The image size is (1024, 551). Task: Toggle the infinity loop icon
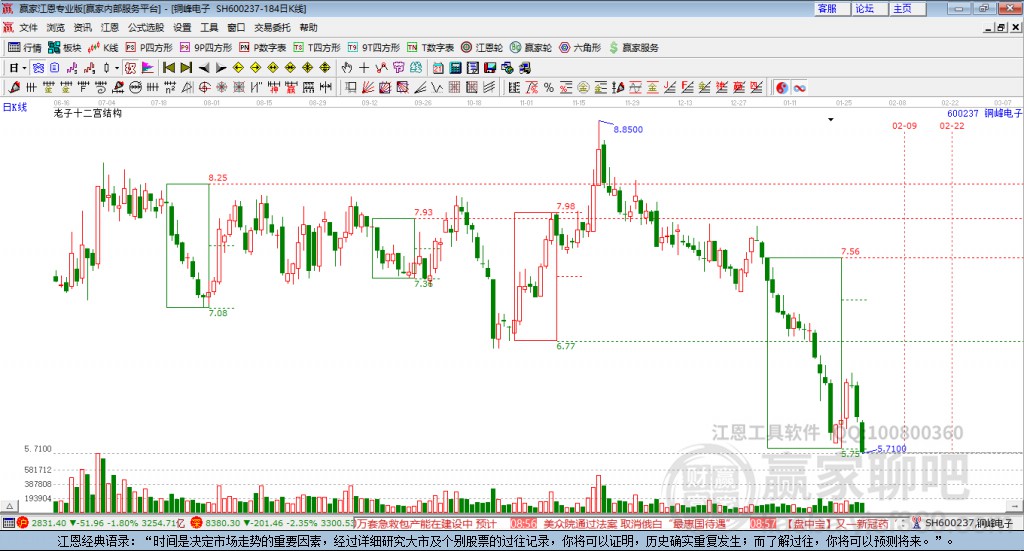799,87
